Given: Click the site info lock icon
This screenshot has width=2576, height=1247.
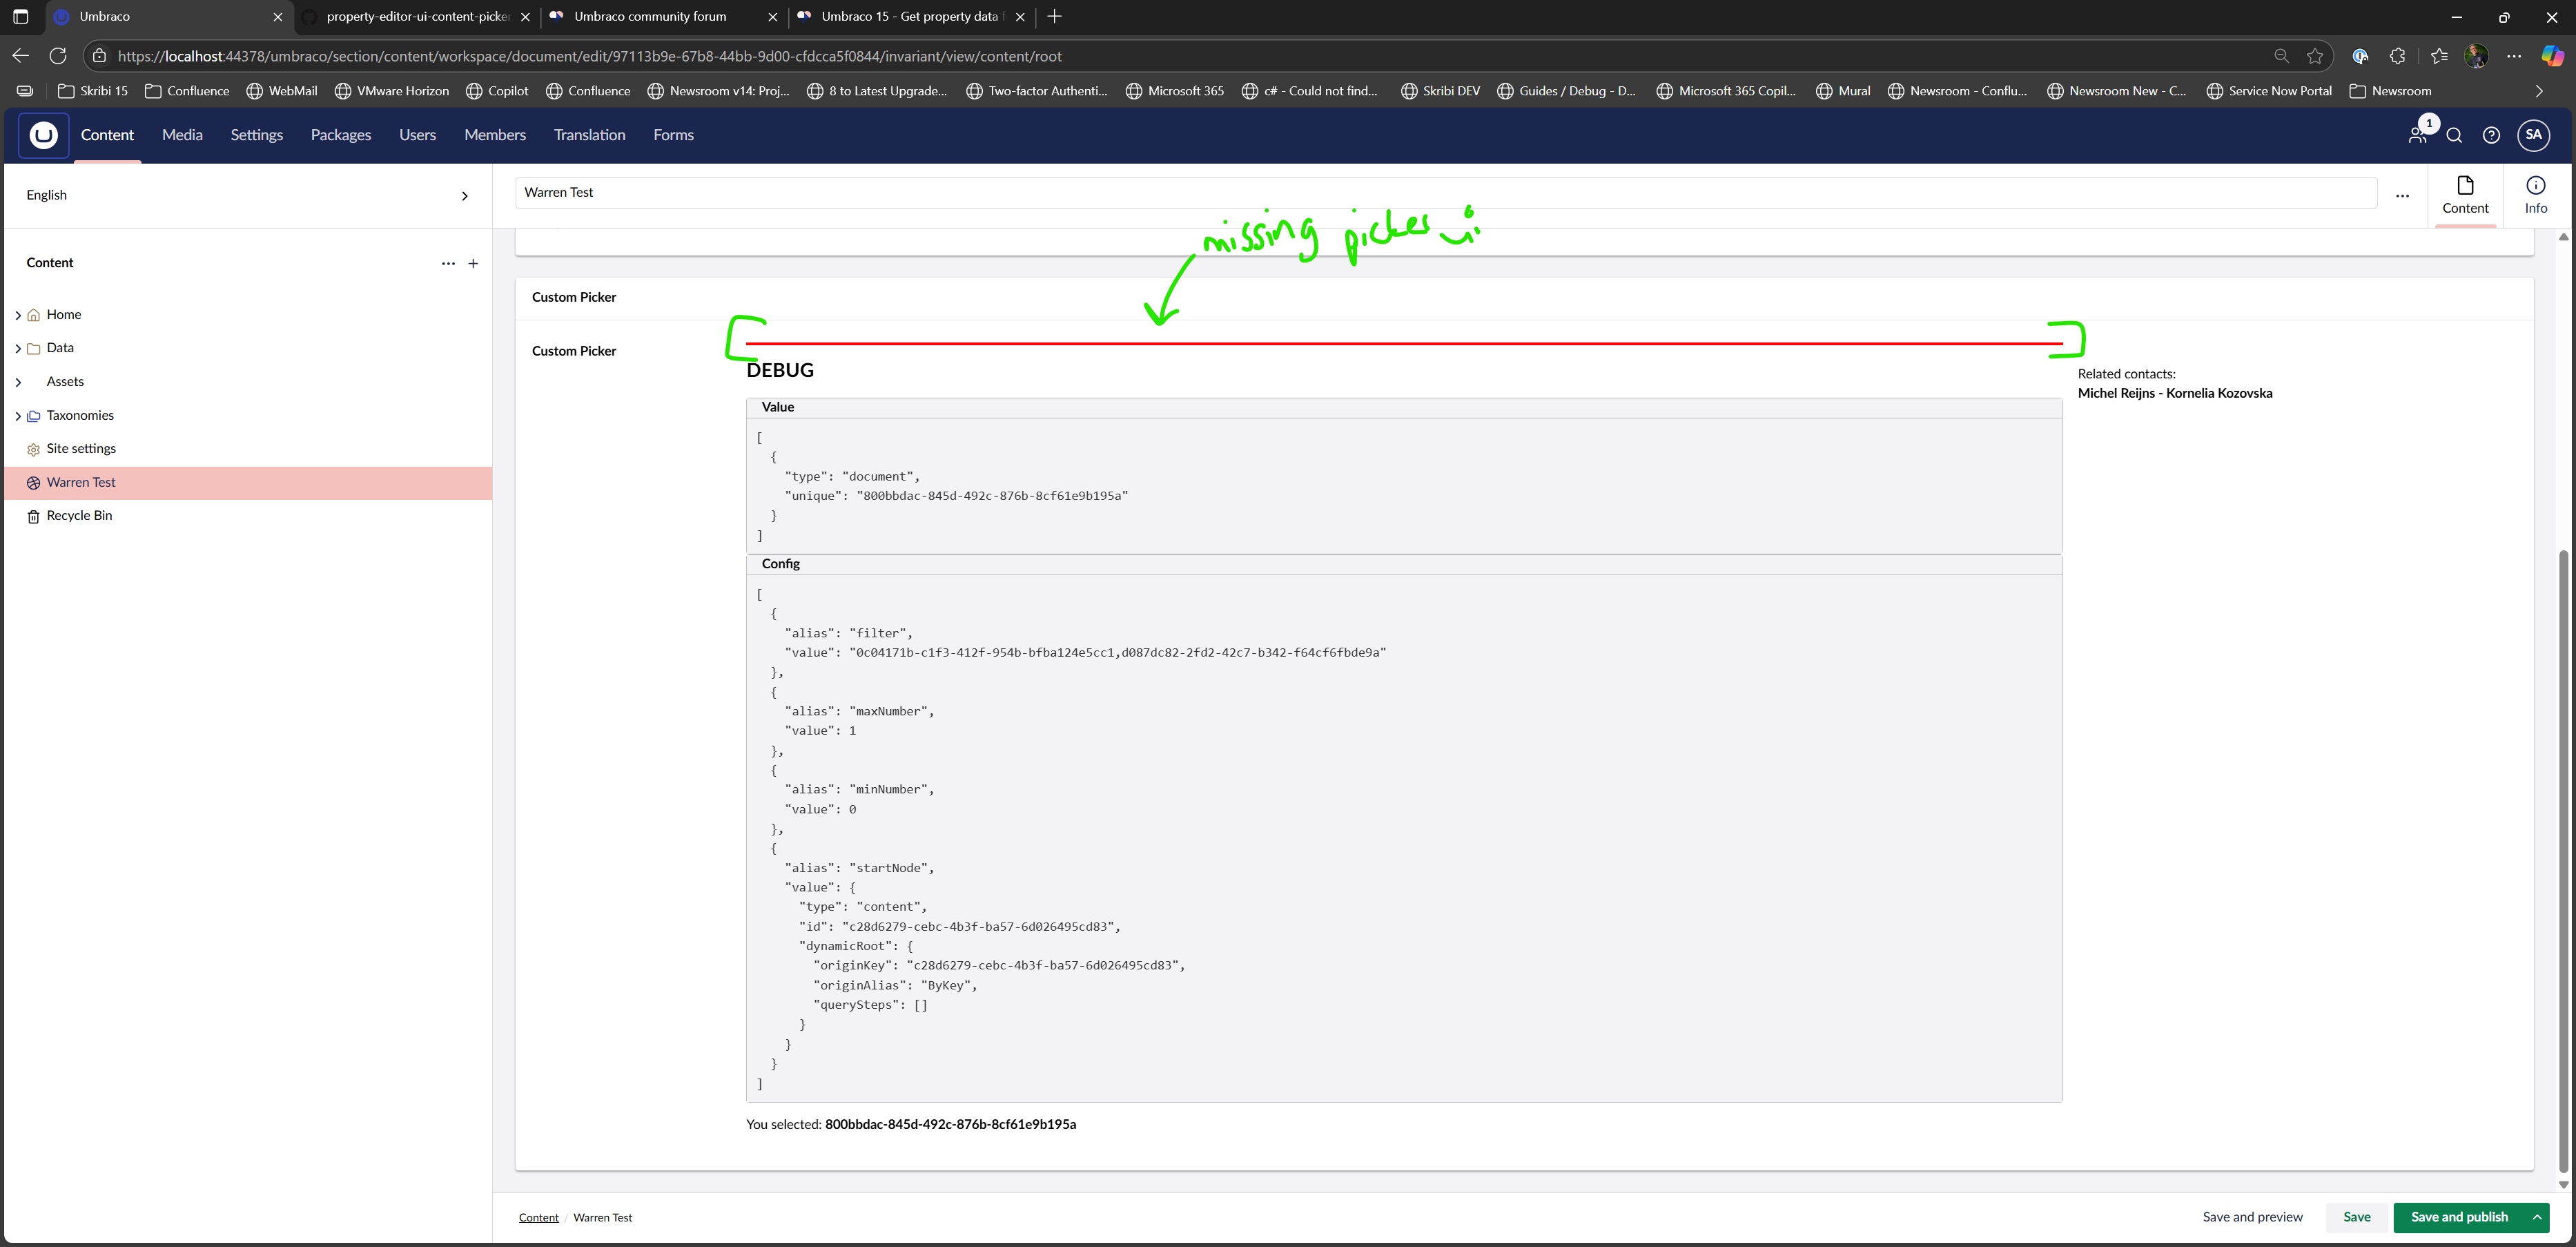Looking at the screenshot, I should point(99,56).
